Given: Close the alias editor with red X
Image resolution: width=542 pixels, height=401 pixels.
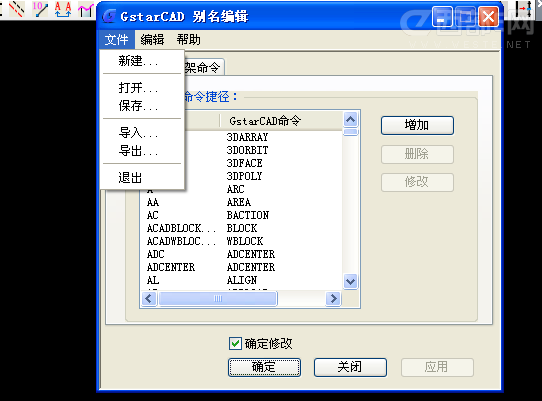Looking at the screenshot, I should click(488, 17).
